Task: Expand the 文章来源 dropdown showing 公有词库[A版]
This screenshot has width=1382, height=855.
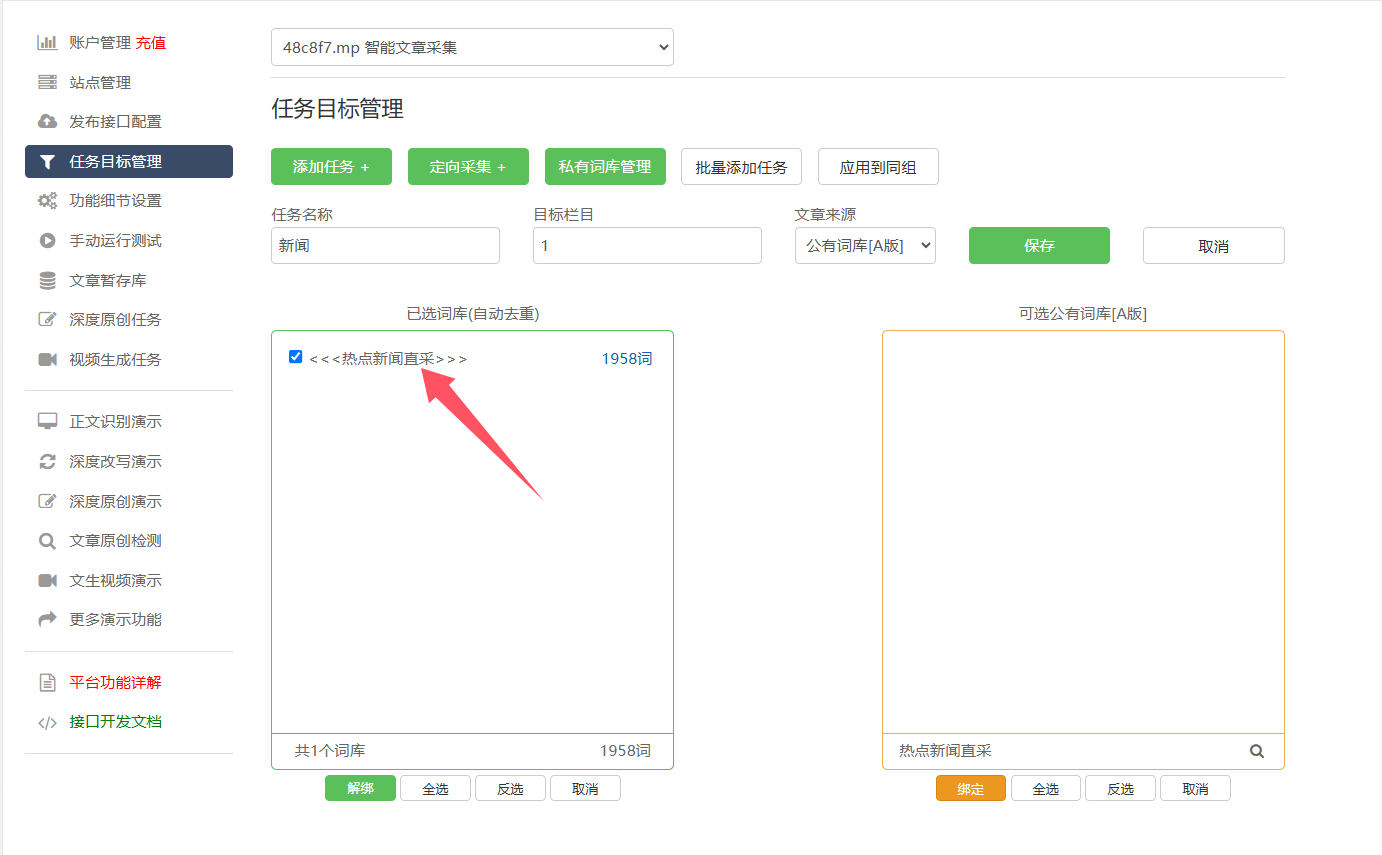Action: [865, 245]
